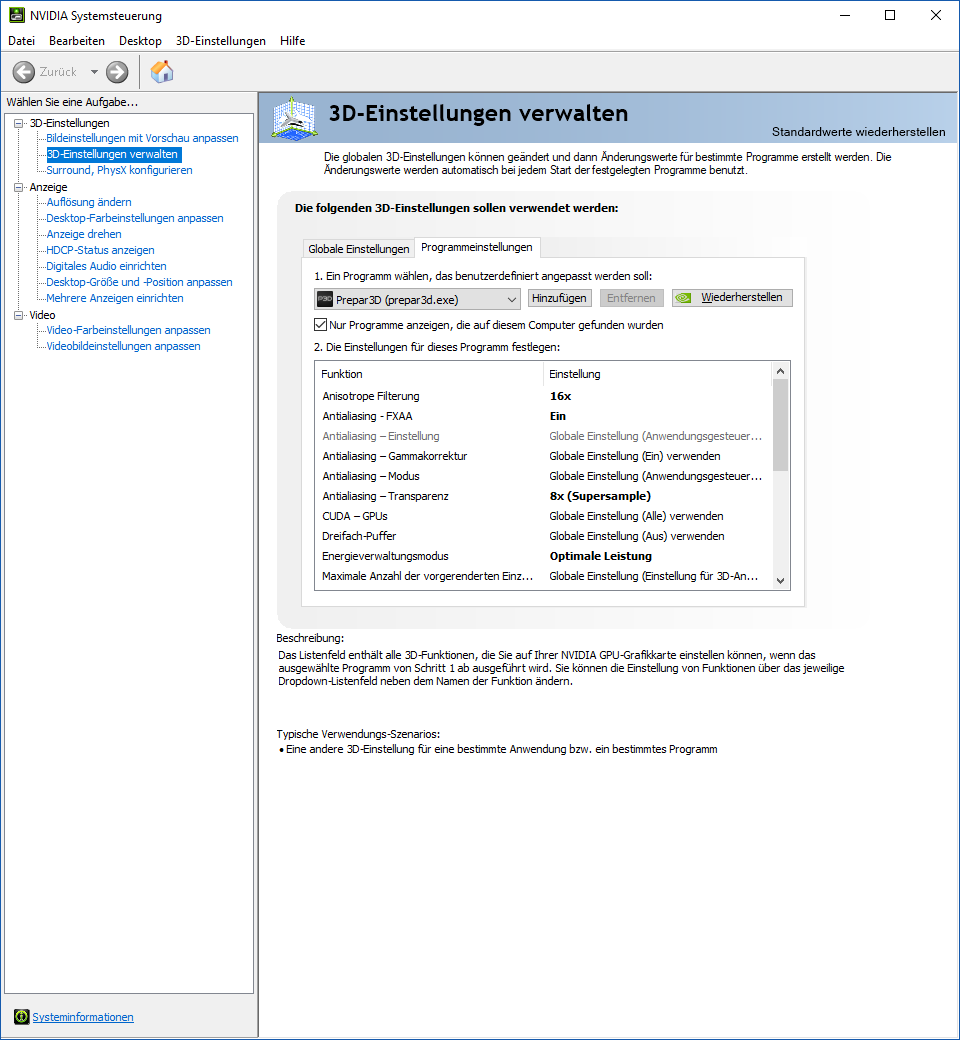Screen dimensions: 960x1040
Task: Open the Home icon in toolbar
Action: pos(162,72)
